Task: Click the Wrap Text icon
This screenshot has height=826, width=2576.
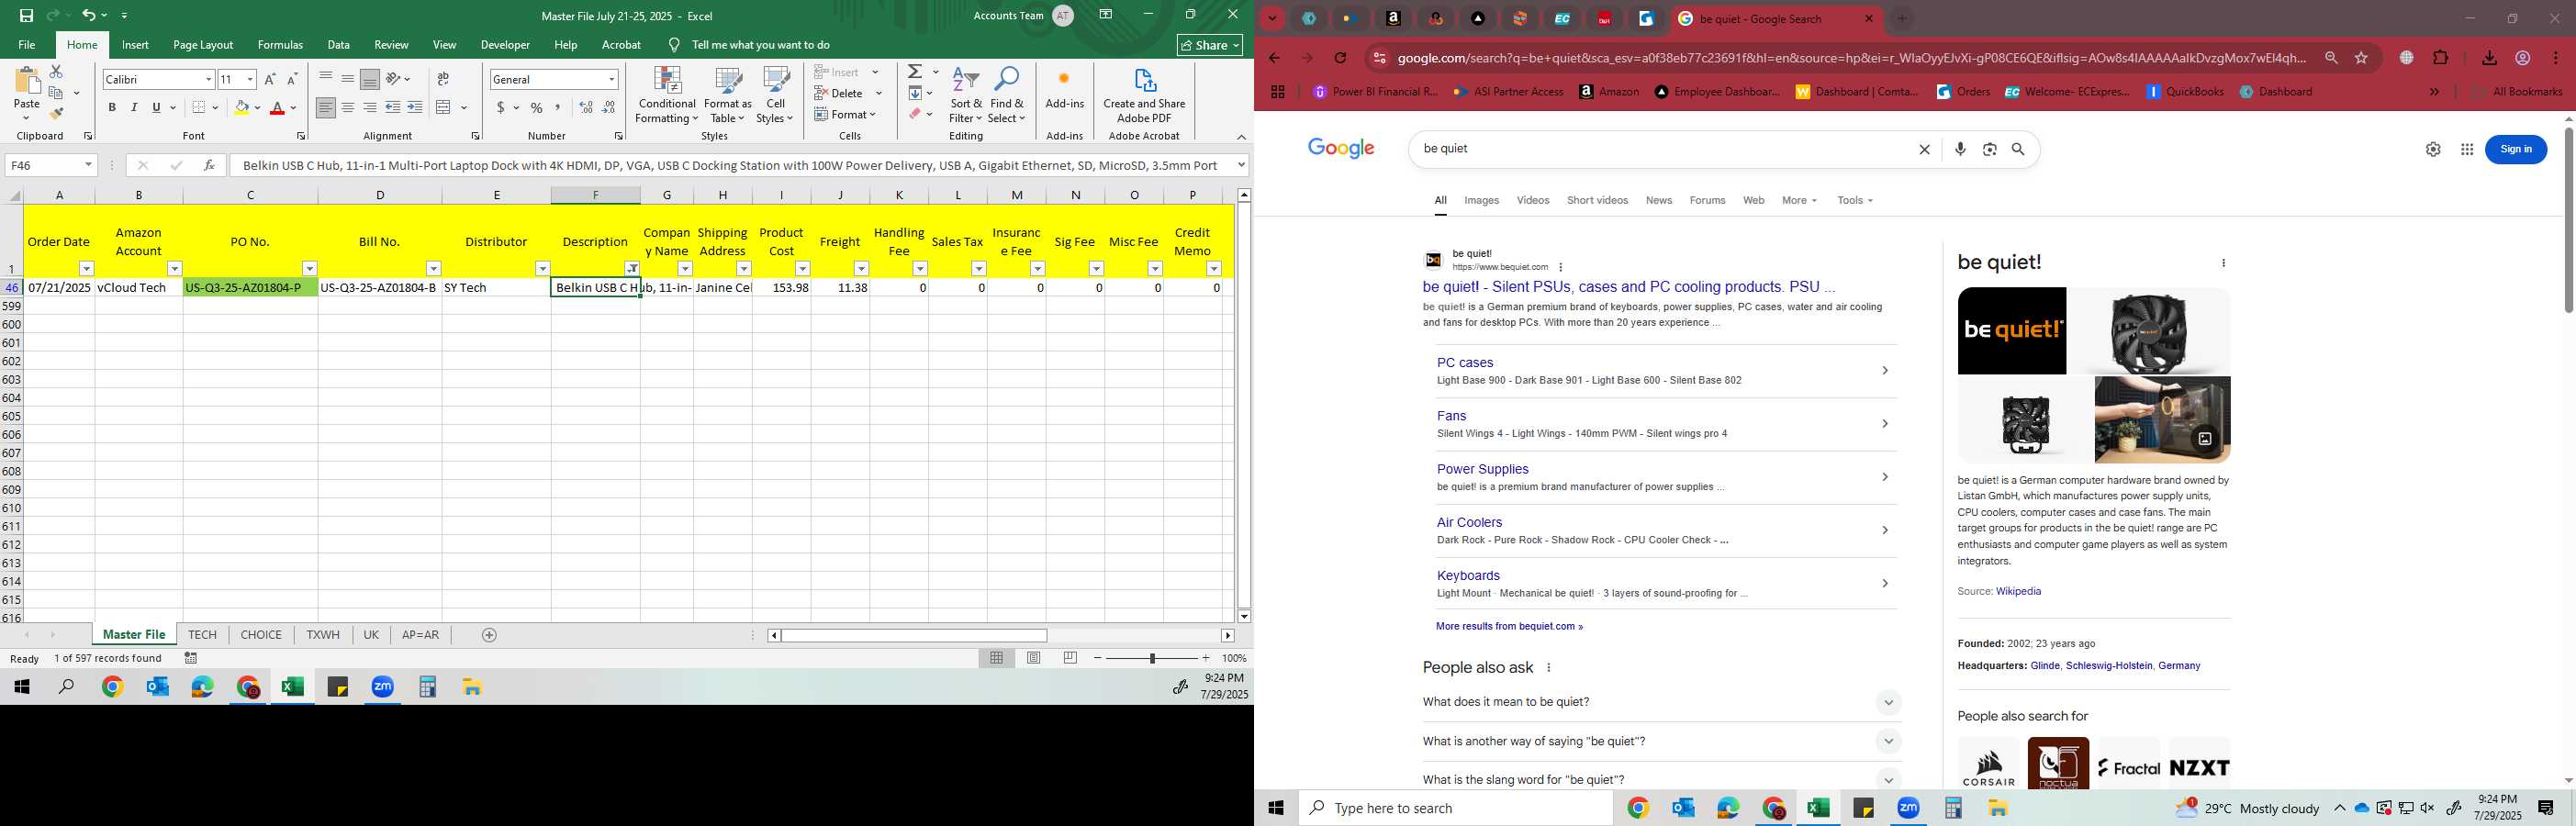Action: click(443, 79)
